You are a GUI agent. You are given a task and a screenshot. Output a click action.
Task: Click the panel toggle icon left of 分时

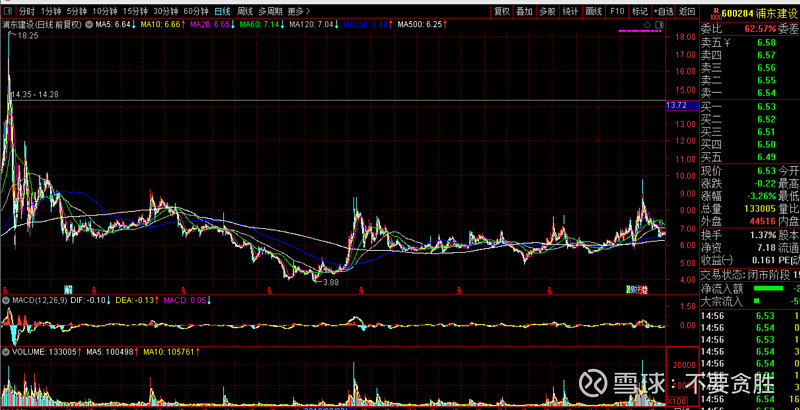coord(7,10)
